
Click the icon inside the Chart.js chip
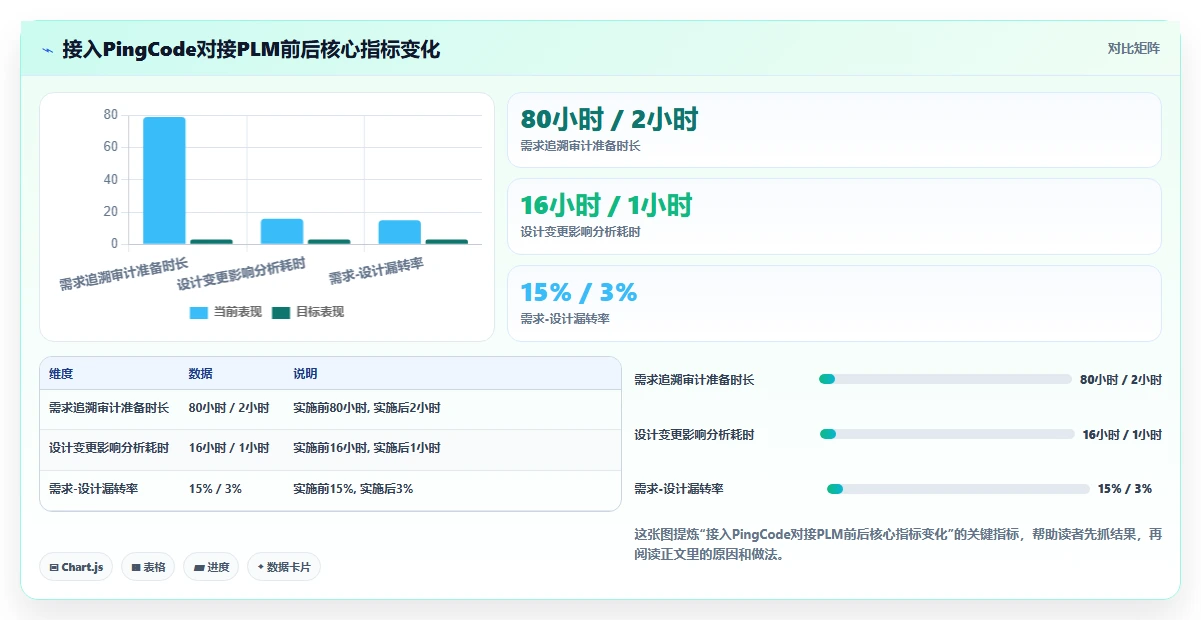click(x=54, y=567)
